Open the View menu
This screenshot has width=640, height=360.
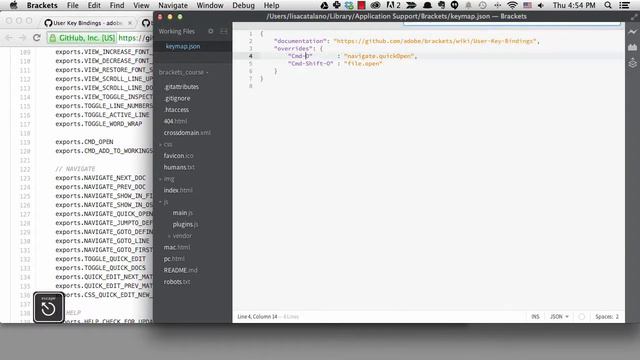click(x=141, y=5)
